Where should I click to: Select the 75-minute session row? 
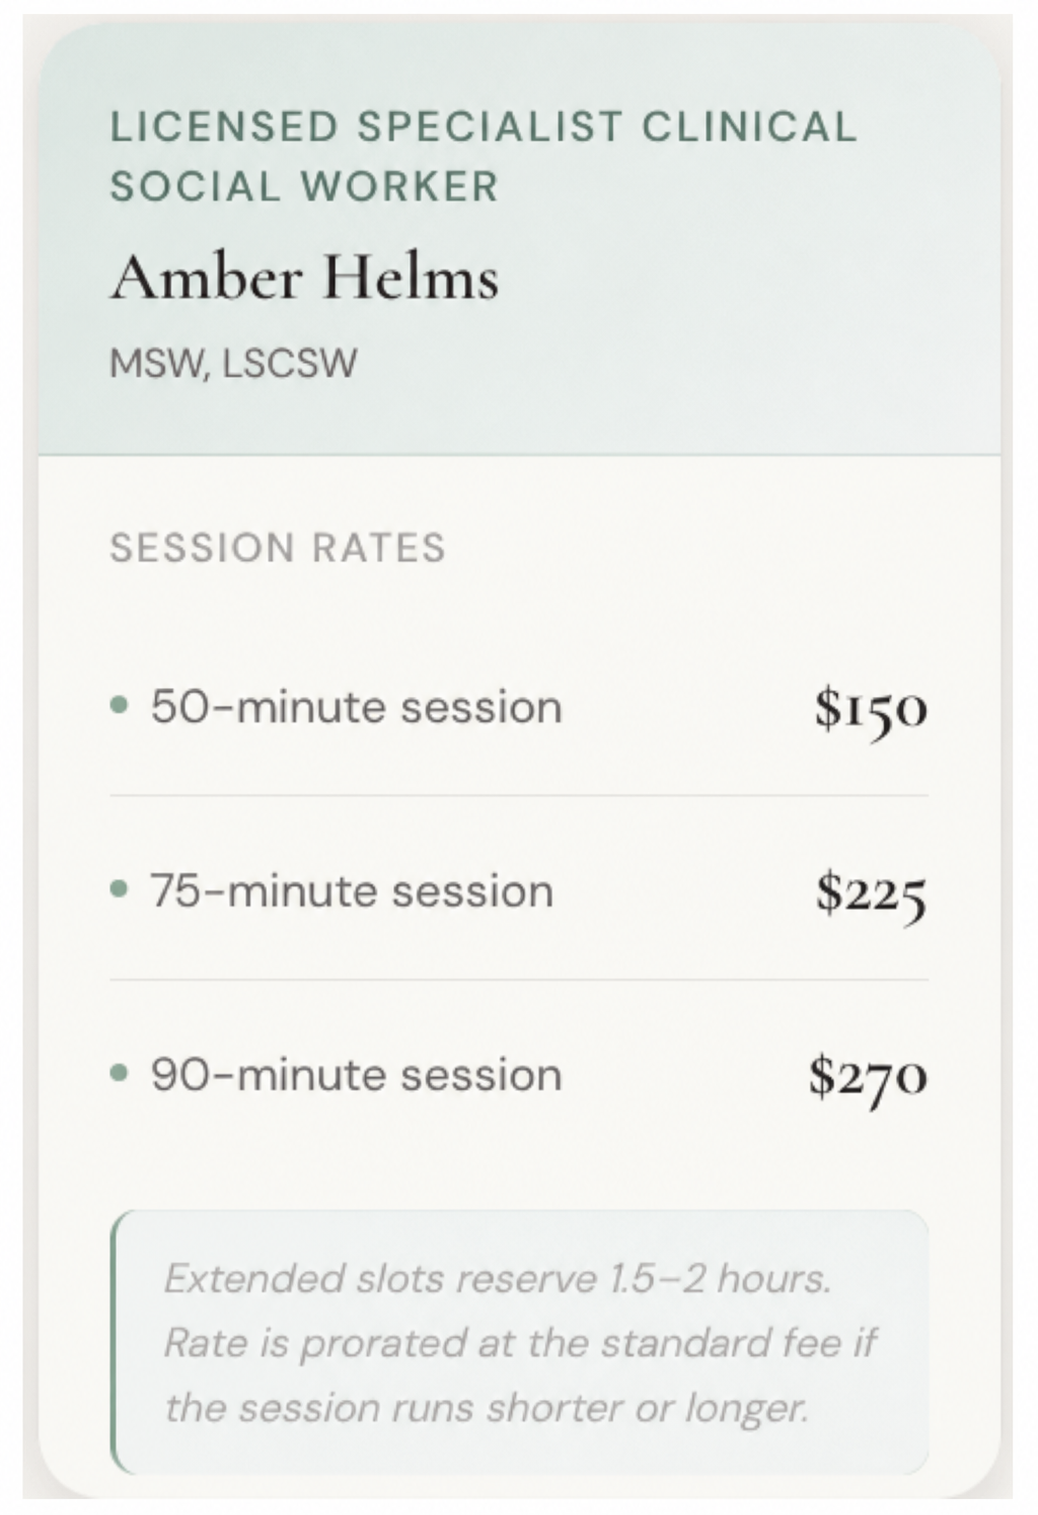(519, 890)
